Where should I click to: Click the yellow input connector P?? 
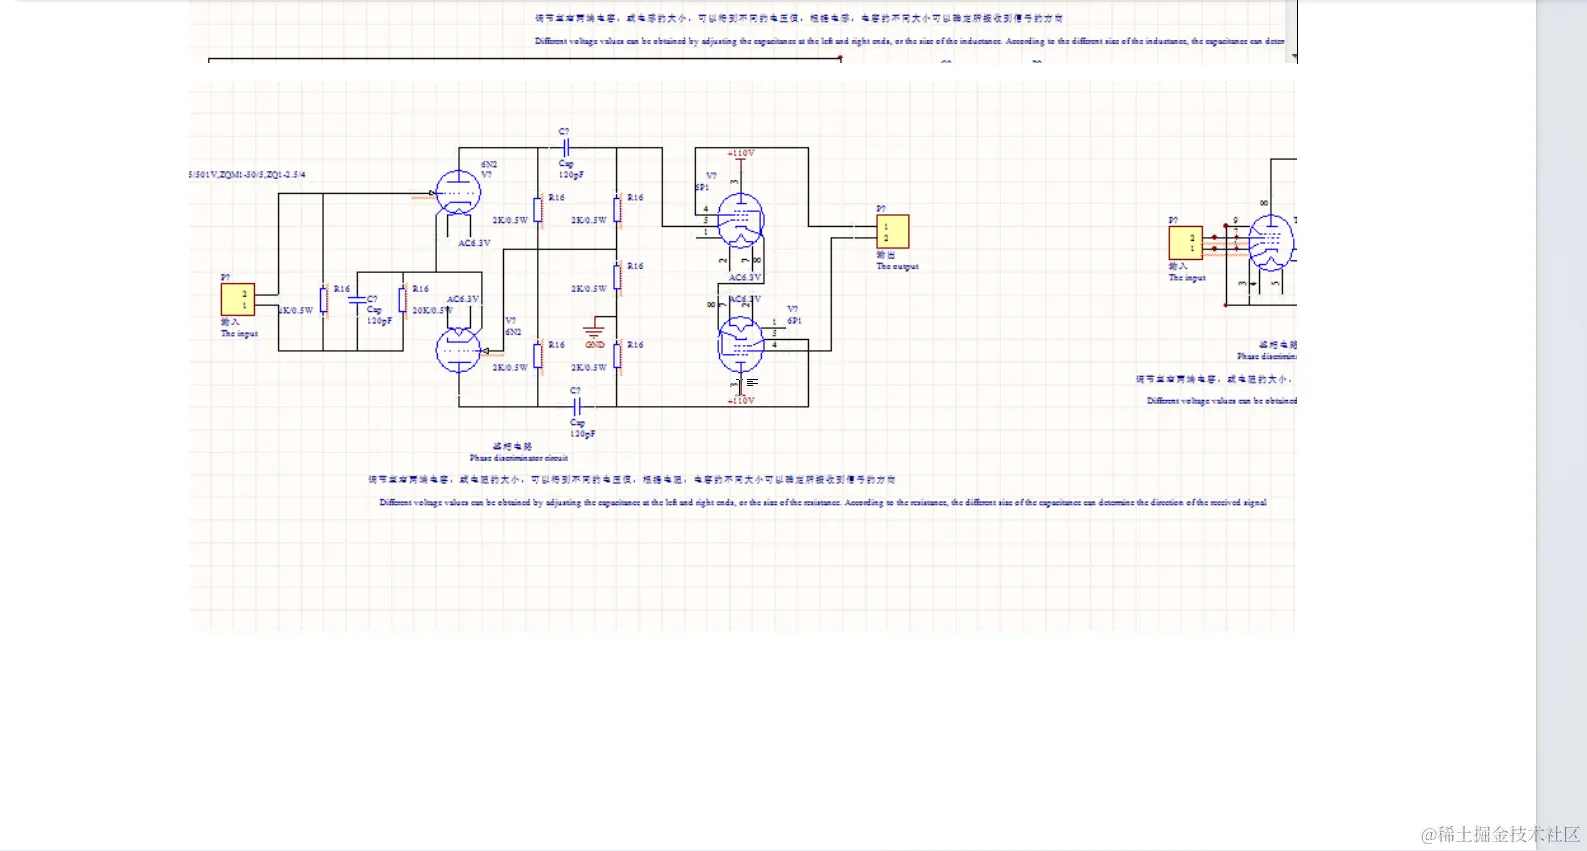click(x=238, y=299)
